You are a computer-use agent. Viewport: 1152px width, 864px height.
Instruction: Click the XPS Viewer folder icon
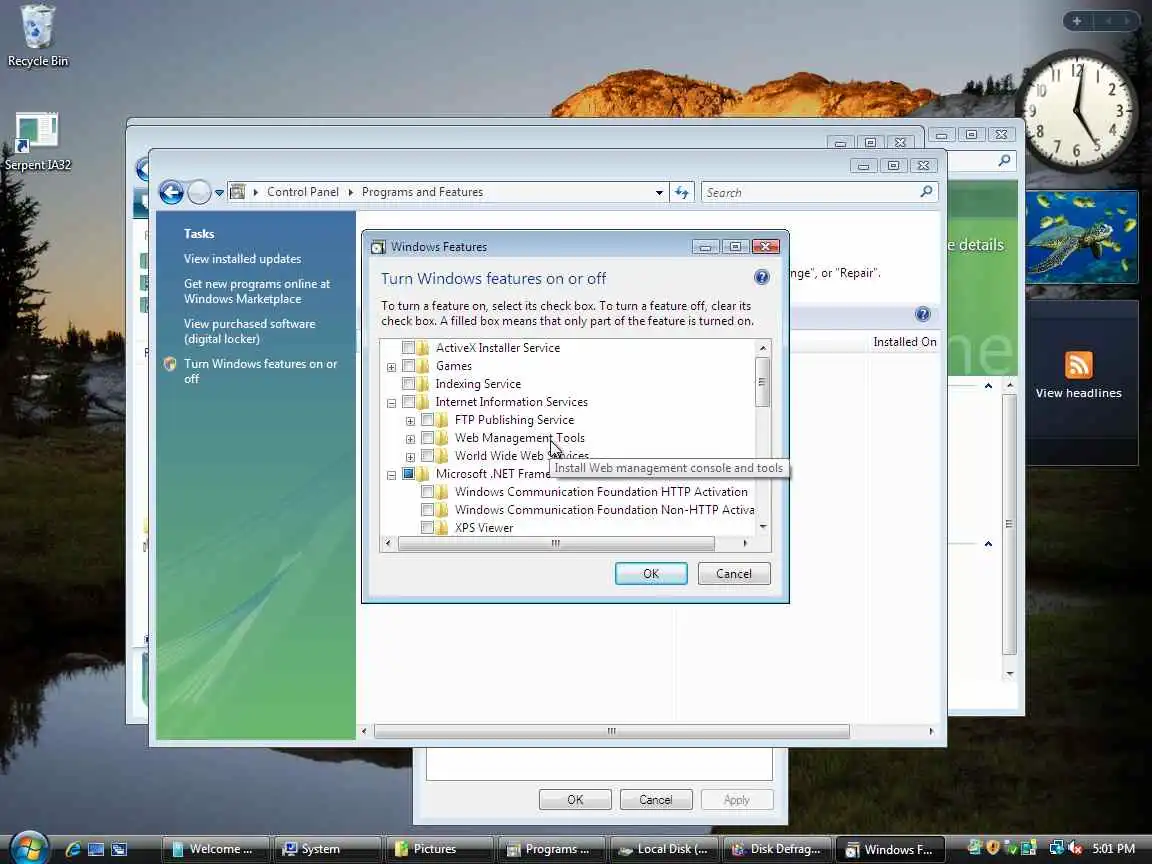pos(442,528)
